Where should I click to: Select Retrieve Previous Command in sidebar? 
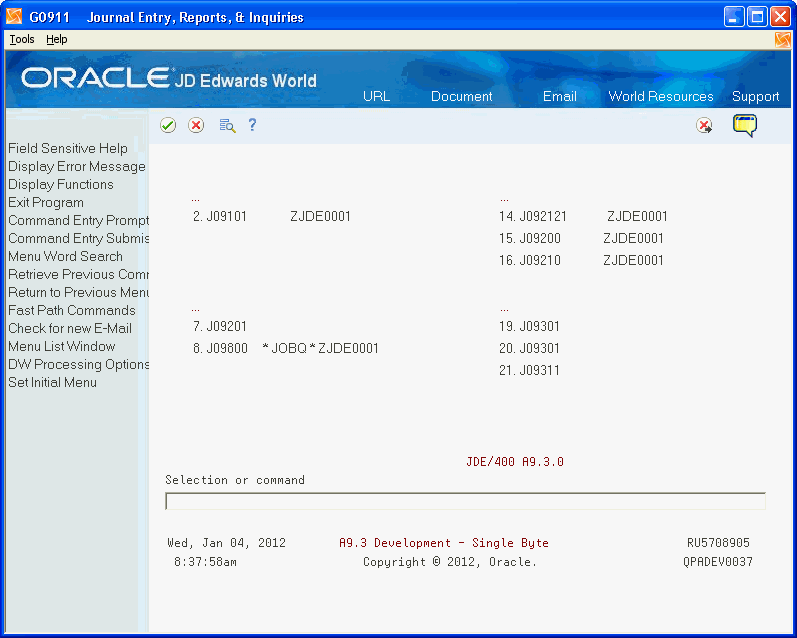point(78,275)
